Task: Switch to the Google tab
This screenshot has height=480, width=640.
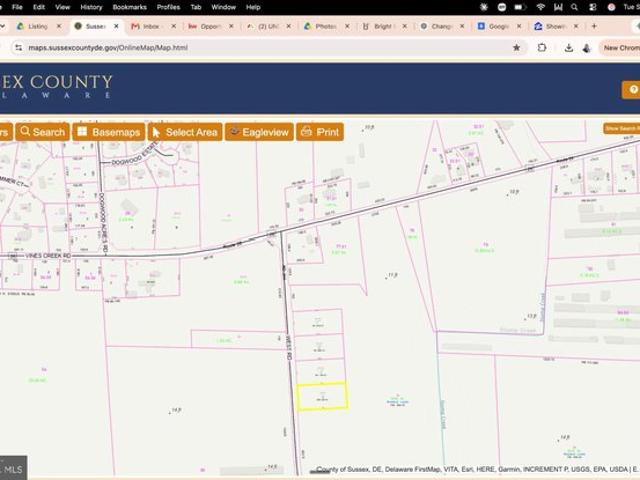Action: pyautogui.click(x=499, y=26)
